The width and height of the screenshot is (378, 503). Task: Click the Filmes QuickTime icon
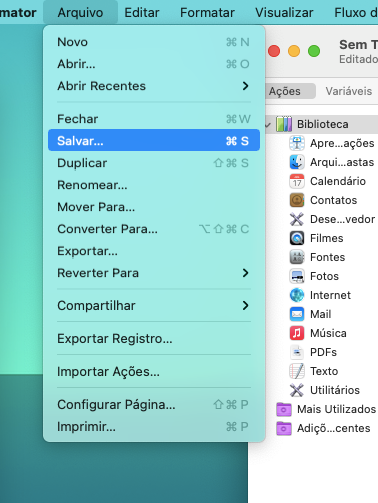tap(297, 238)
